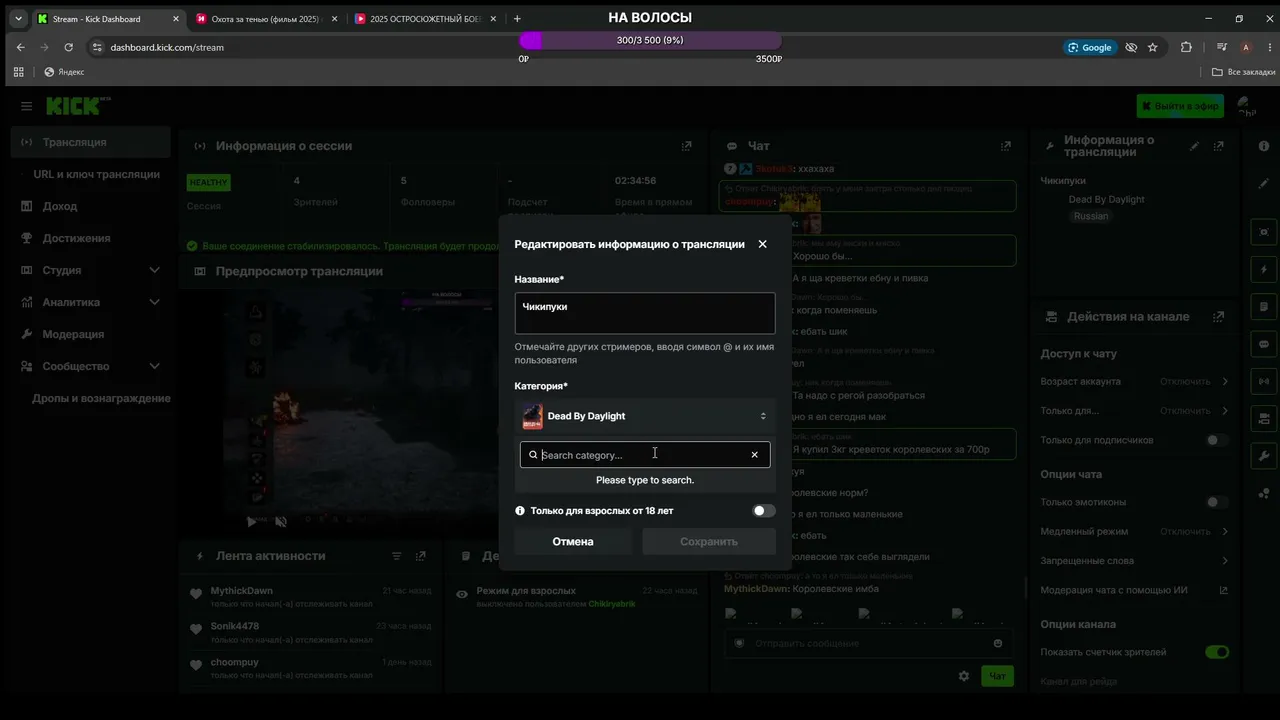1280x720 pixels.
Task: Pop out the Chat panel
Action: tap(1006, 146)
